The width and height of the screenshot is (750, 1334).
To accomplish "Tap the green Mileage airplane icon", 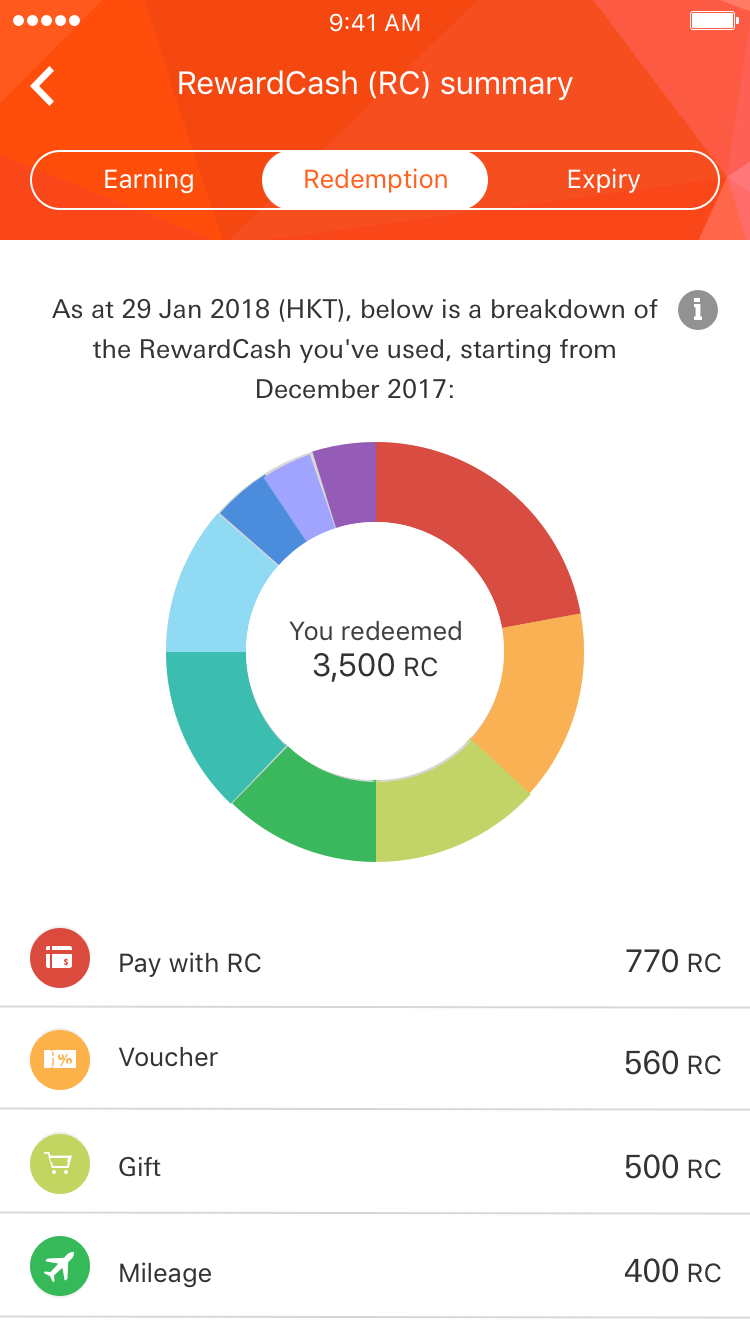I will (60, 1266).
